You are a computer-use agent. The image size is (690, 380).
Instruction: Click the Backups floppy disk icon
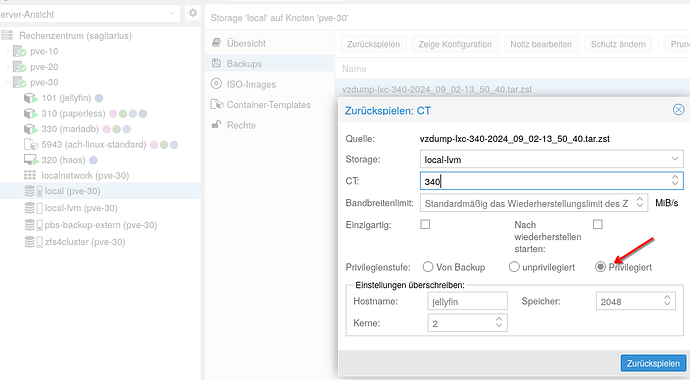(x=216, y=63)
